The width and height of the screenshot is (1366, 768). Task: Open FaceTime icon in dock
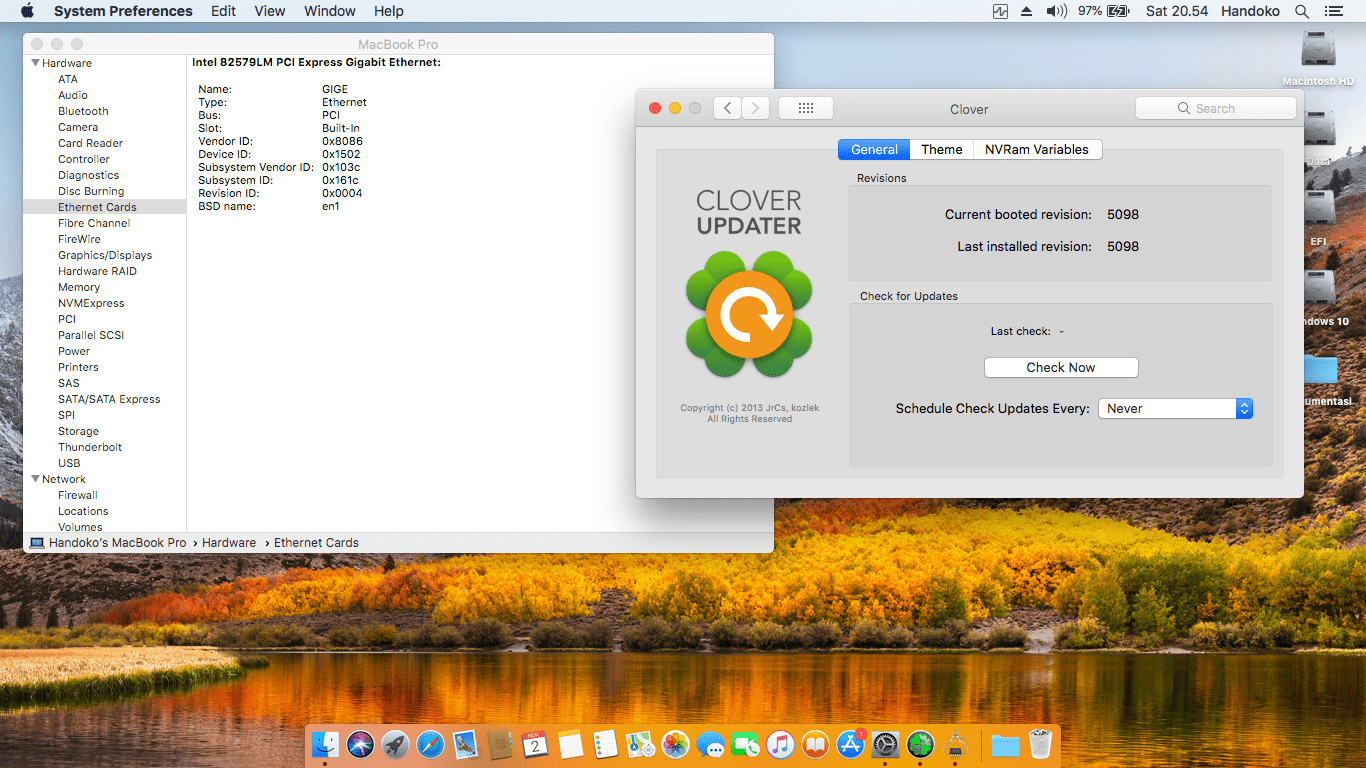point(746,744)
